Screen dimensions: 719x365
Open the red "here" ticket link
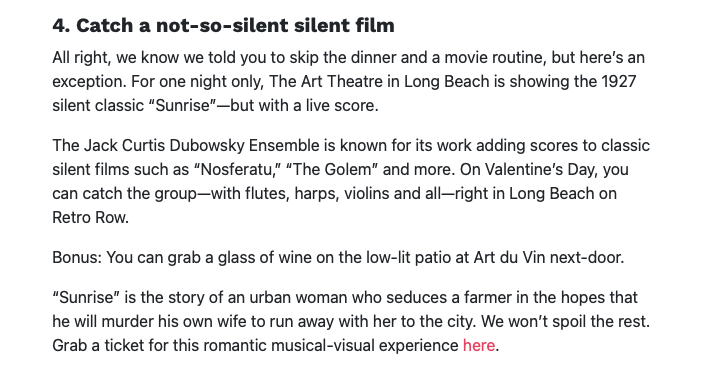click(479, 345)
